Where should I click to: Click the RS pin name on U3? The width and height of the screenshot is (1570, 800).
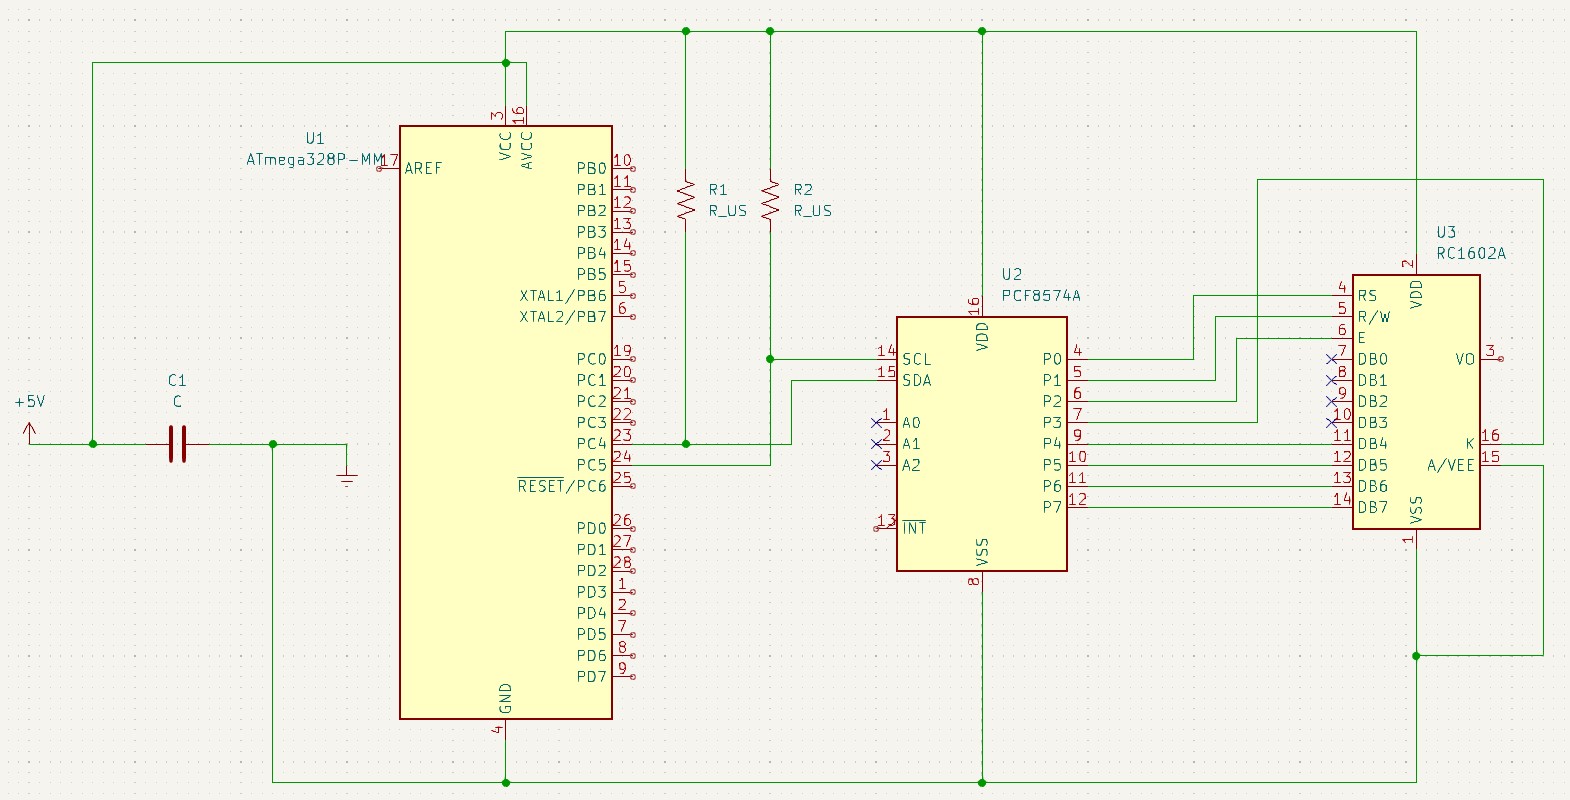pos(1367,296)
